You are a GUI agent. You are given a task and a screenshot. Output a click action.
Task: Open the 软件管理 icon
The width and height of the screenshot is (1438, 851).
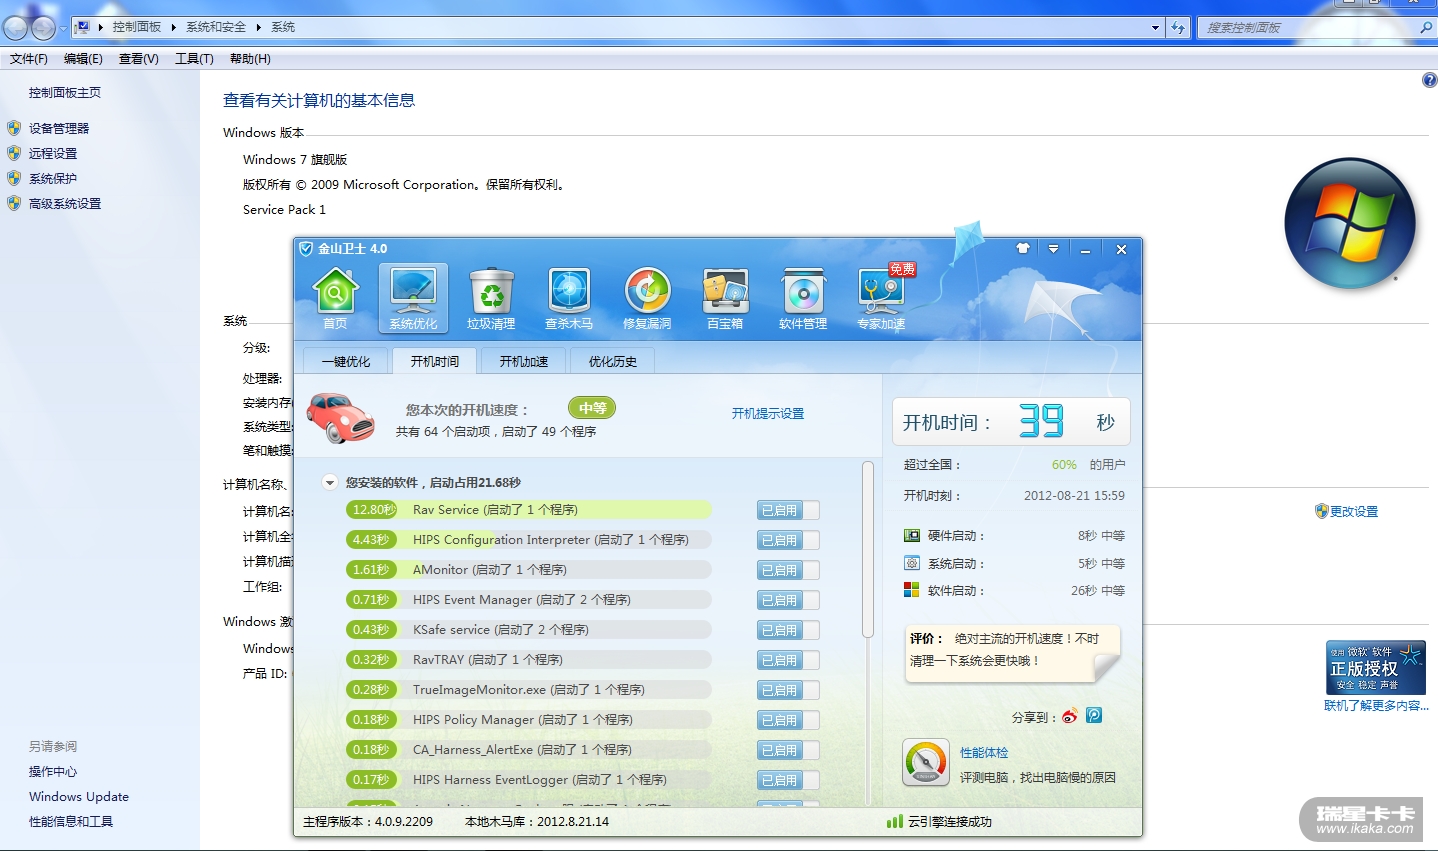[x=803, y=298]
